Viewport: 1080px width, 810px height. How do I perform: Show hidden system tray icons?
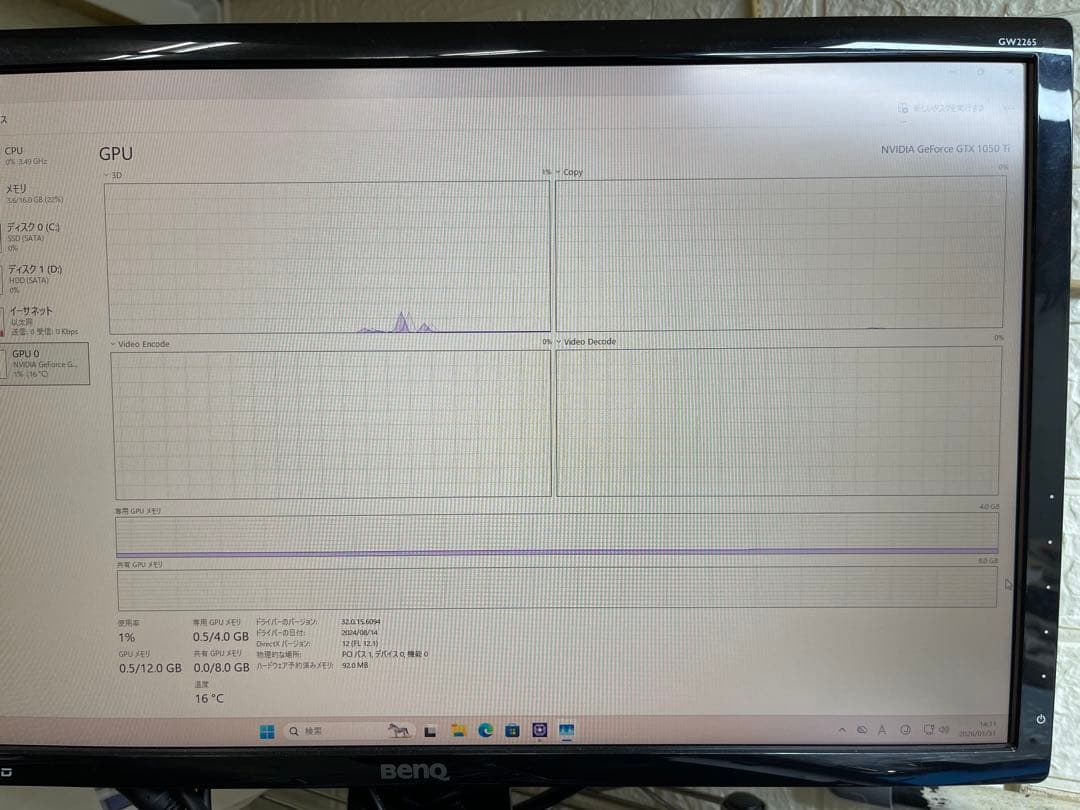tap(841, 731)
